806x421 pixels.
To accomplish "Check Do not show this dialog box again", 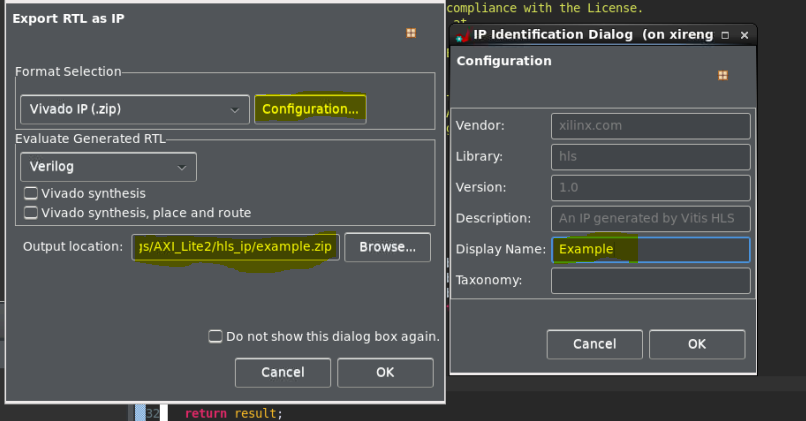I will (x=215, y=336).
